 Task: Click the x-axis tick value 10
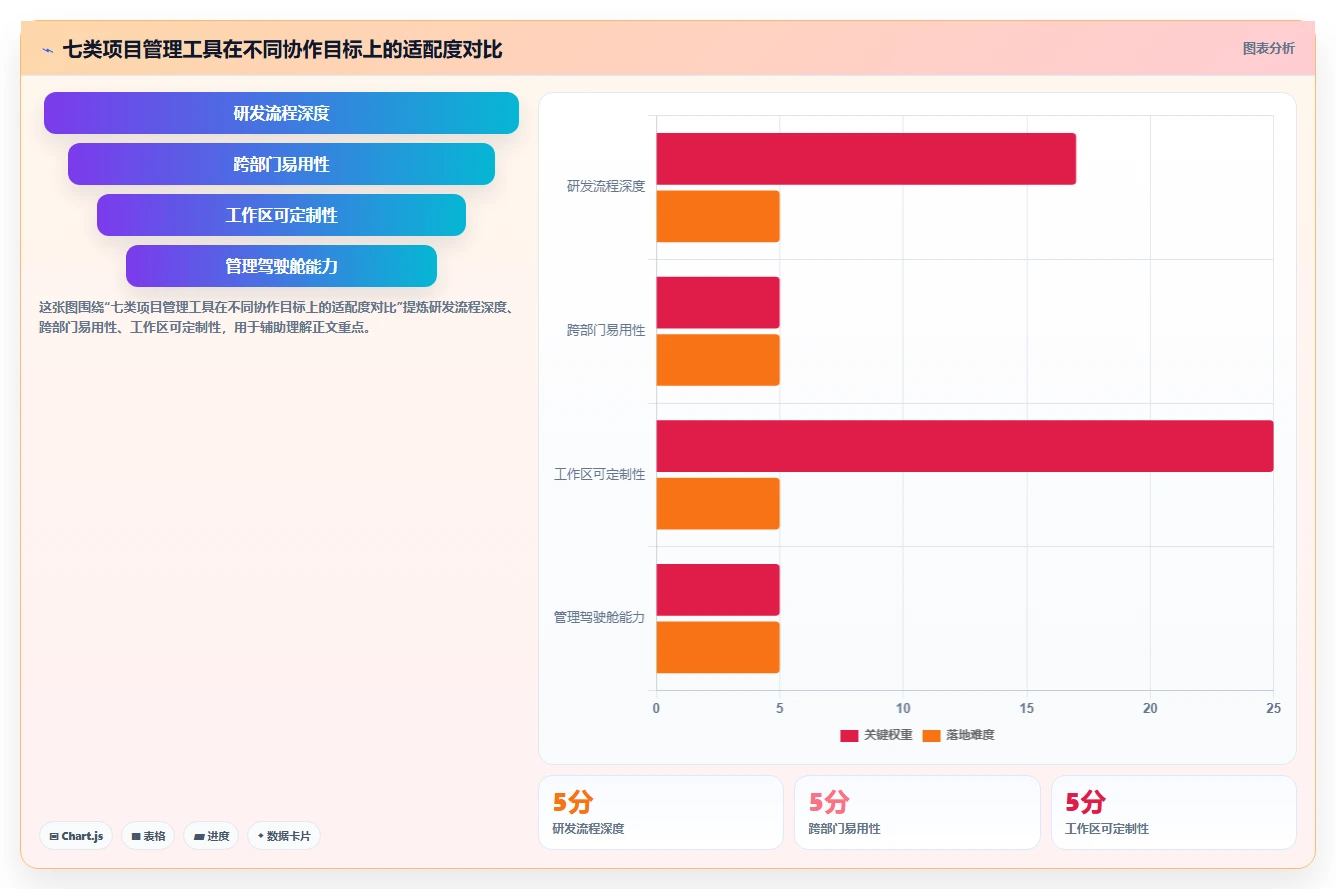tap(903, 708)
